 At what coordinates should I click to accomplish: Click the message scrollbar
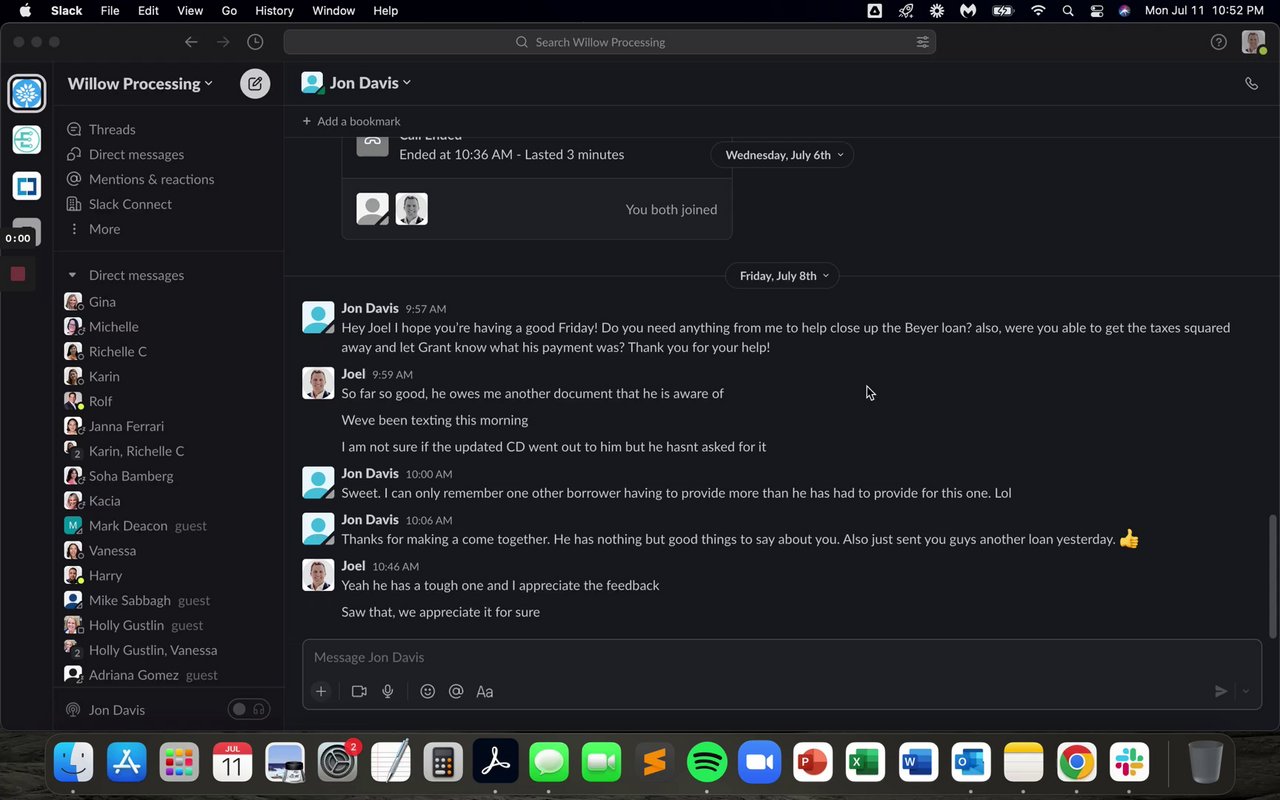[x=1272, y=575]
